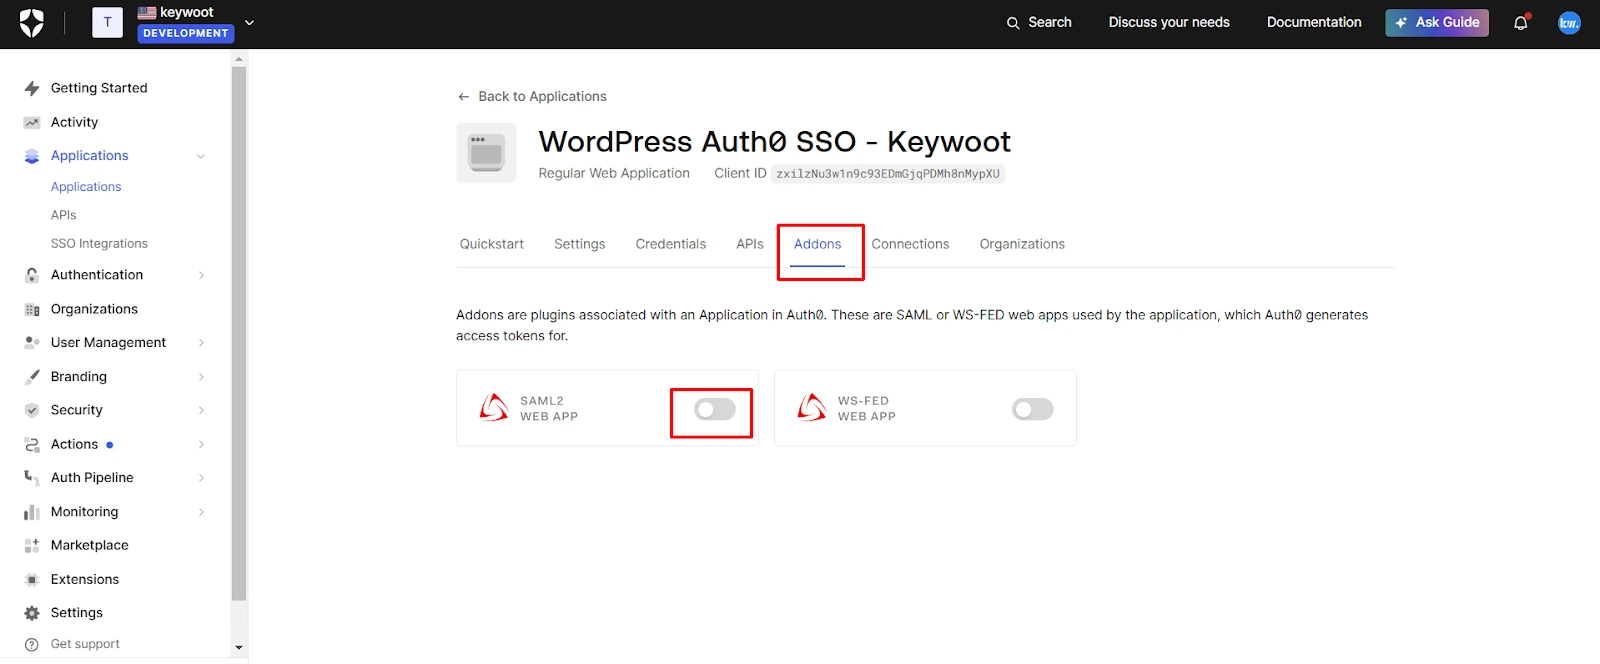Expand the User Management chevron

pyautogui.click(x=201, y=343)
